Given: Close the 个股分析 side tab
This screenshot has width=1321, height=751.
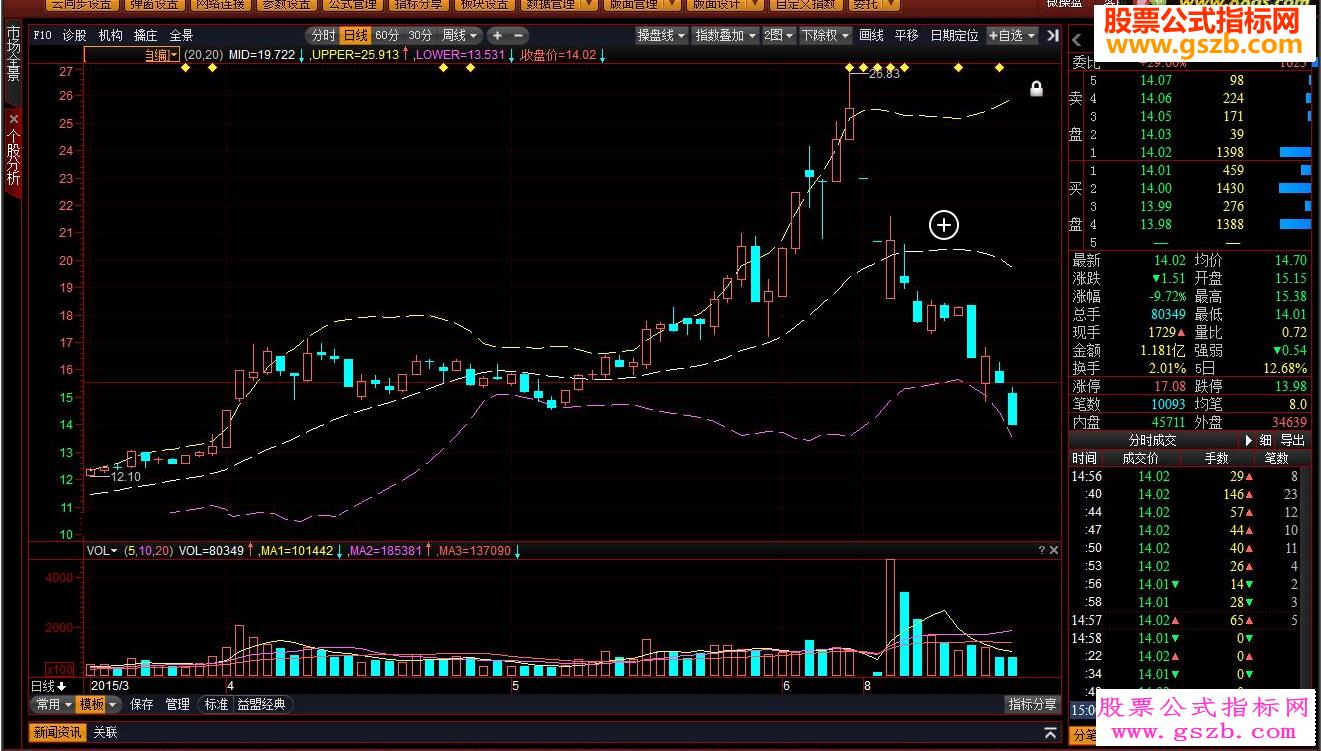Looking at the screenshot, I should point(13,118).
